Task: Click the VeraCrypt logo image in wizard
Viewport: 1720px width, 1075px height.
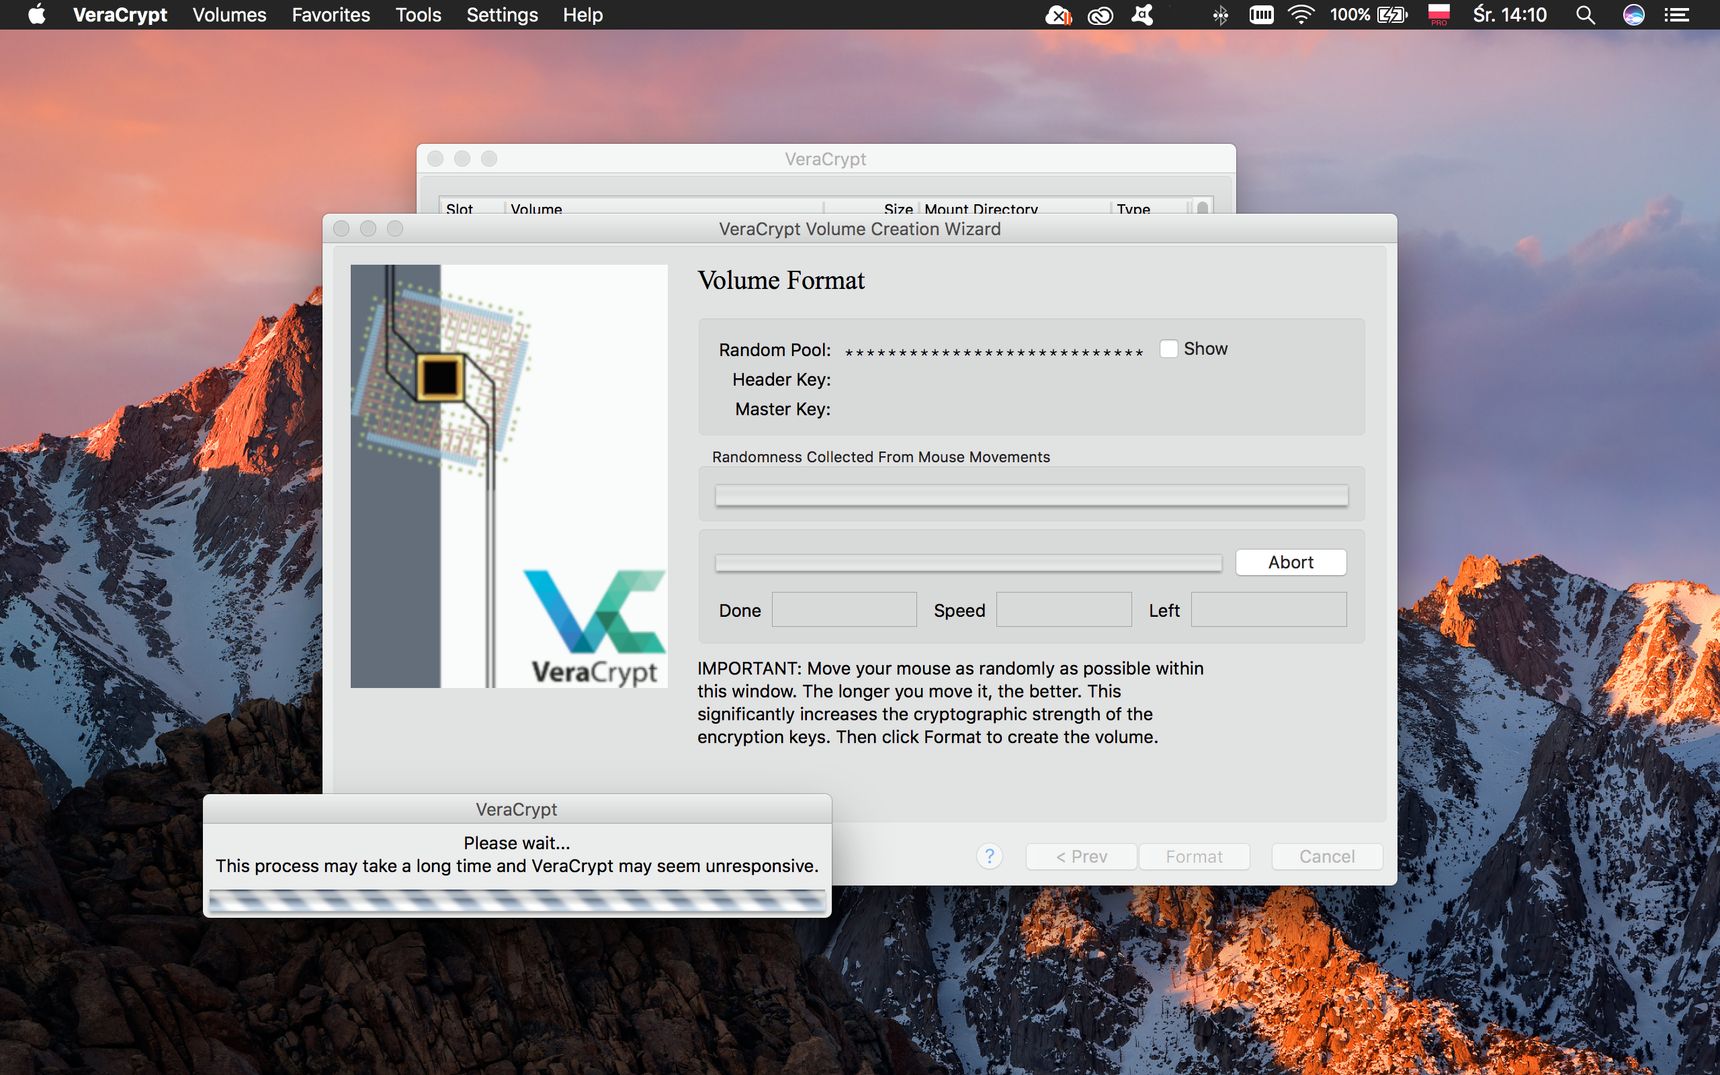Action: (x=594, y=627)
